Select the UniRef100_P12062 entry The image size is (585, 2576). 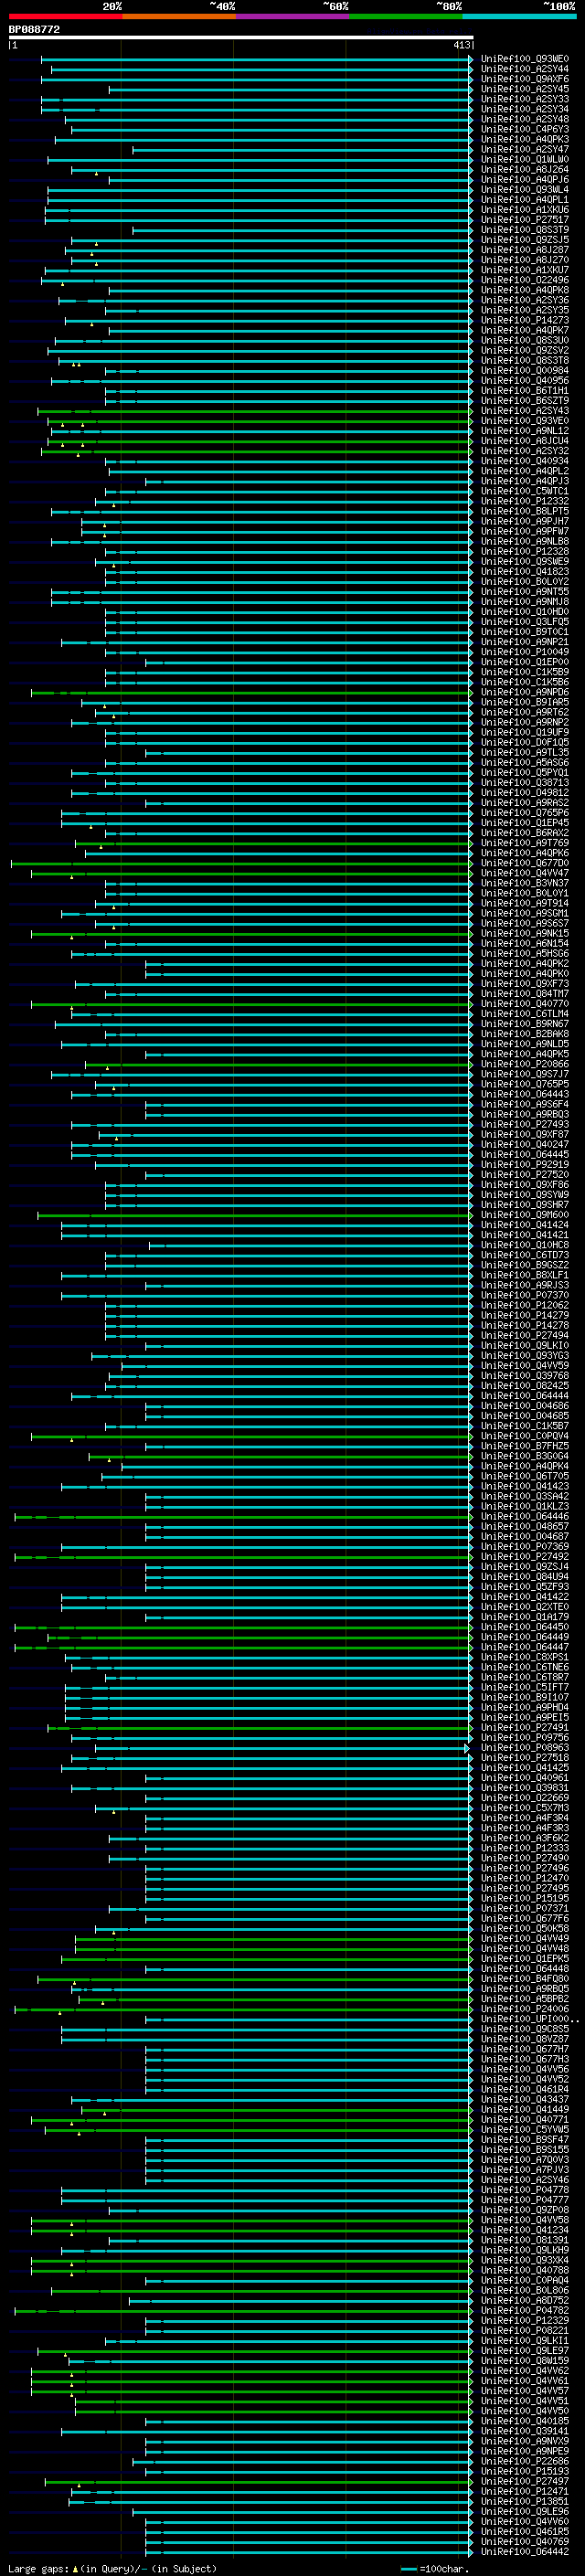[524, 1305]
